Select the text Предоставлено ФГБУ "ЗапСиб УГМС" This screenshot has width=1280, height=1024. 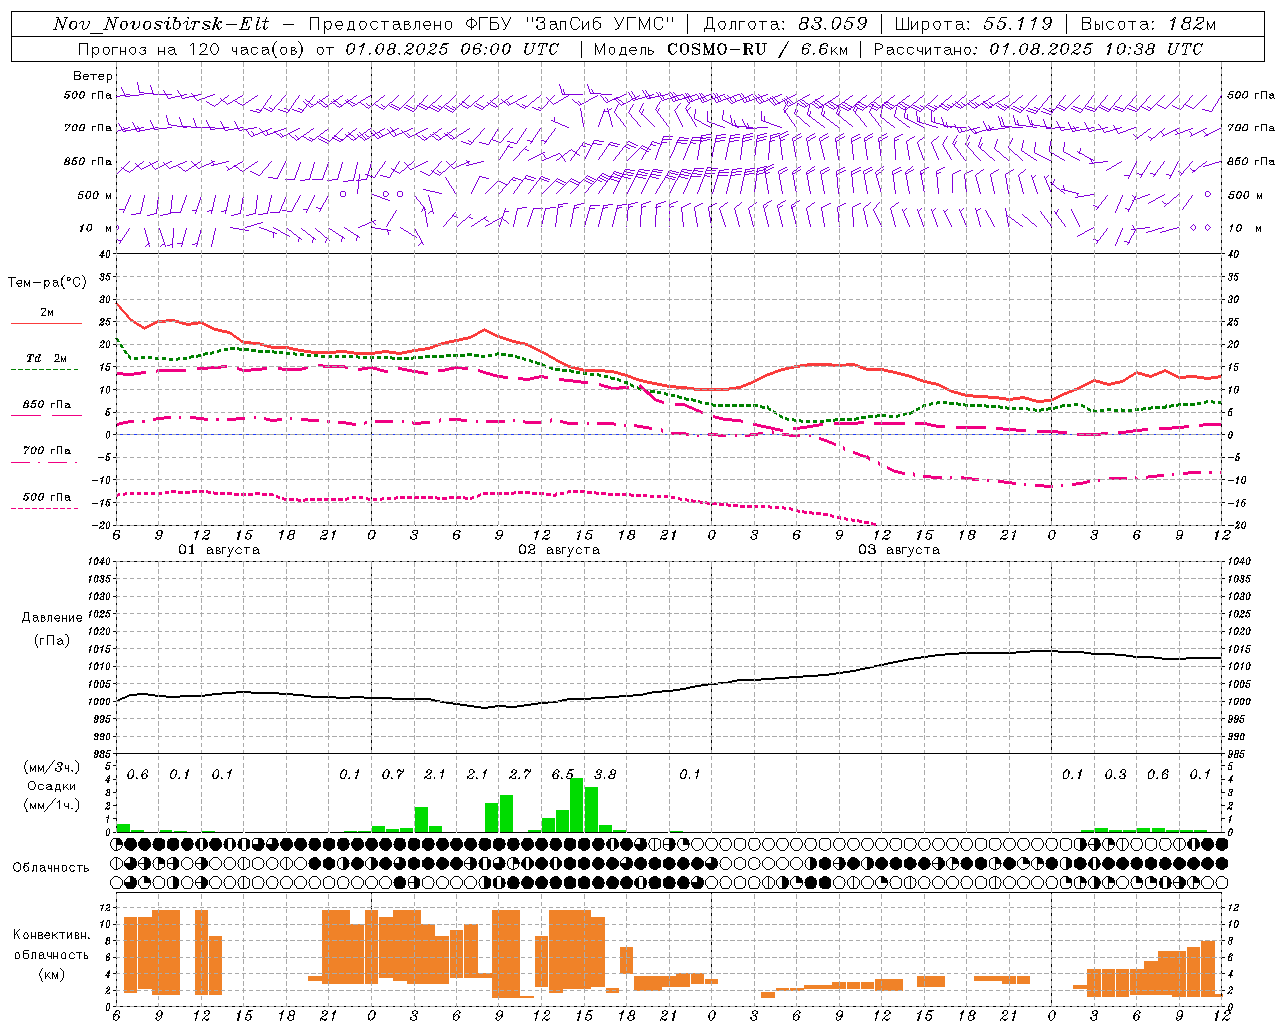[492, 24]
